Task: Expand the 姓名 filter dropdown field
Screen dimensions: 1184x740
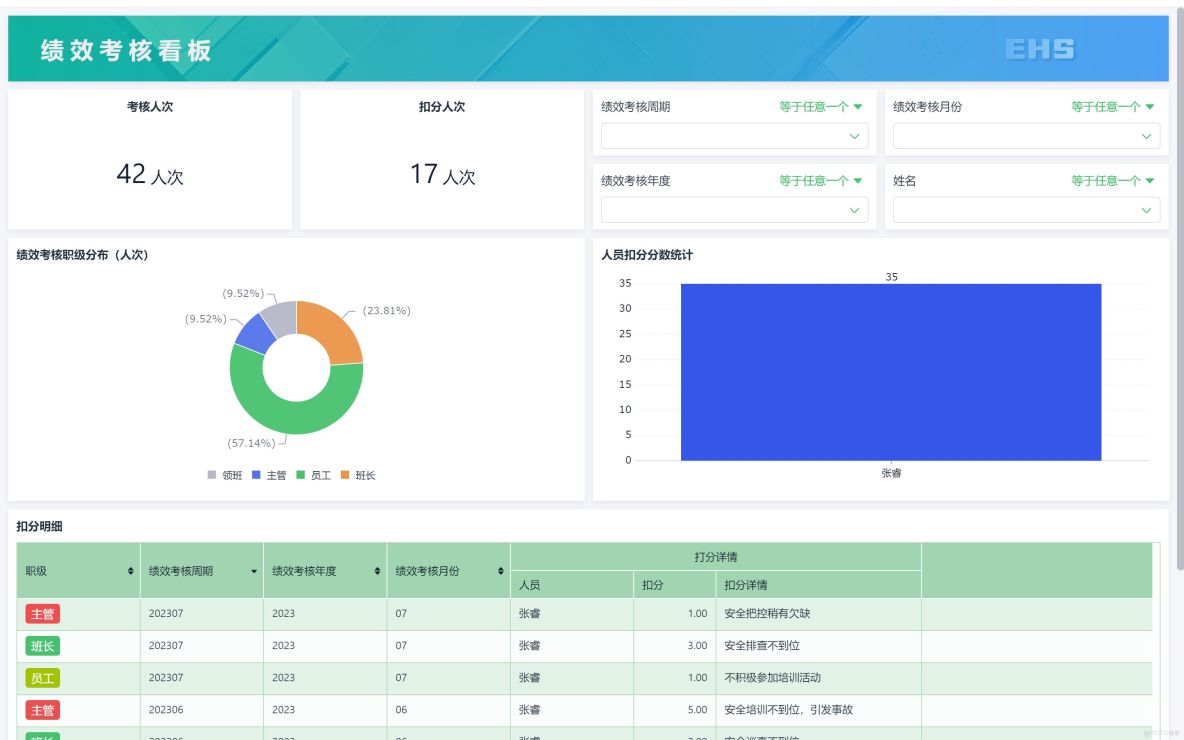Action: coord(1026,210)
